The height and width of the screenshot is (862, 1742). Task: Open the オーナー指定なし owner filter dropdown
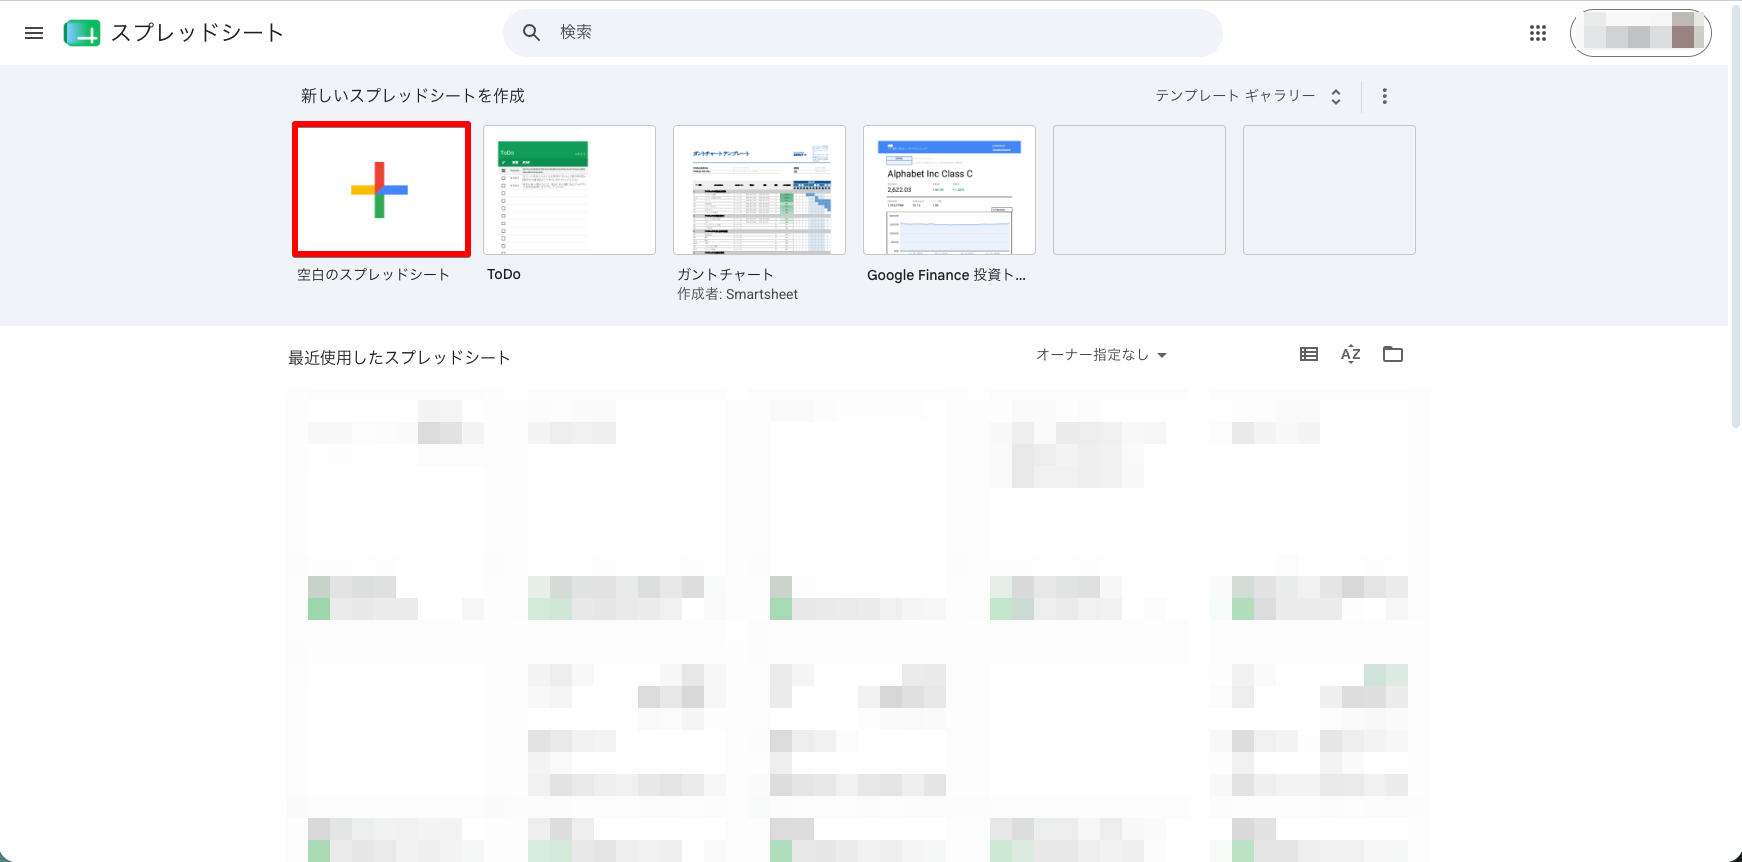(1101, 355)
